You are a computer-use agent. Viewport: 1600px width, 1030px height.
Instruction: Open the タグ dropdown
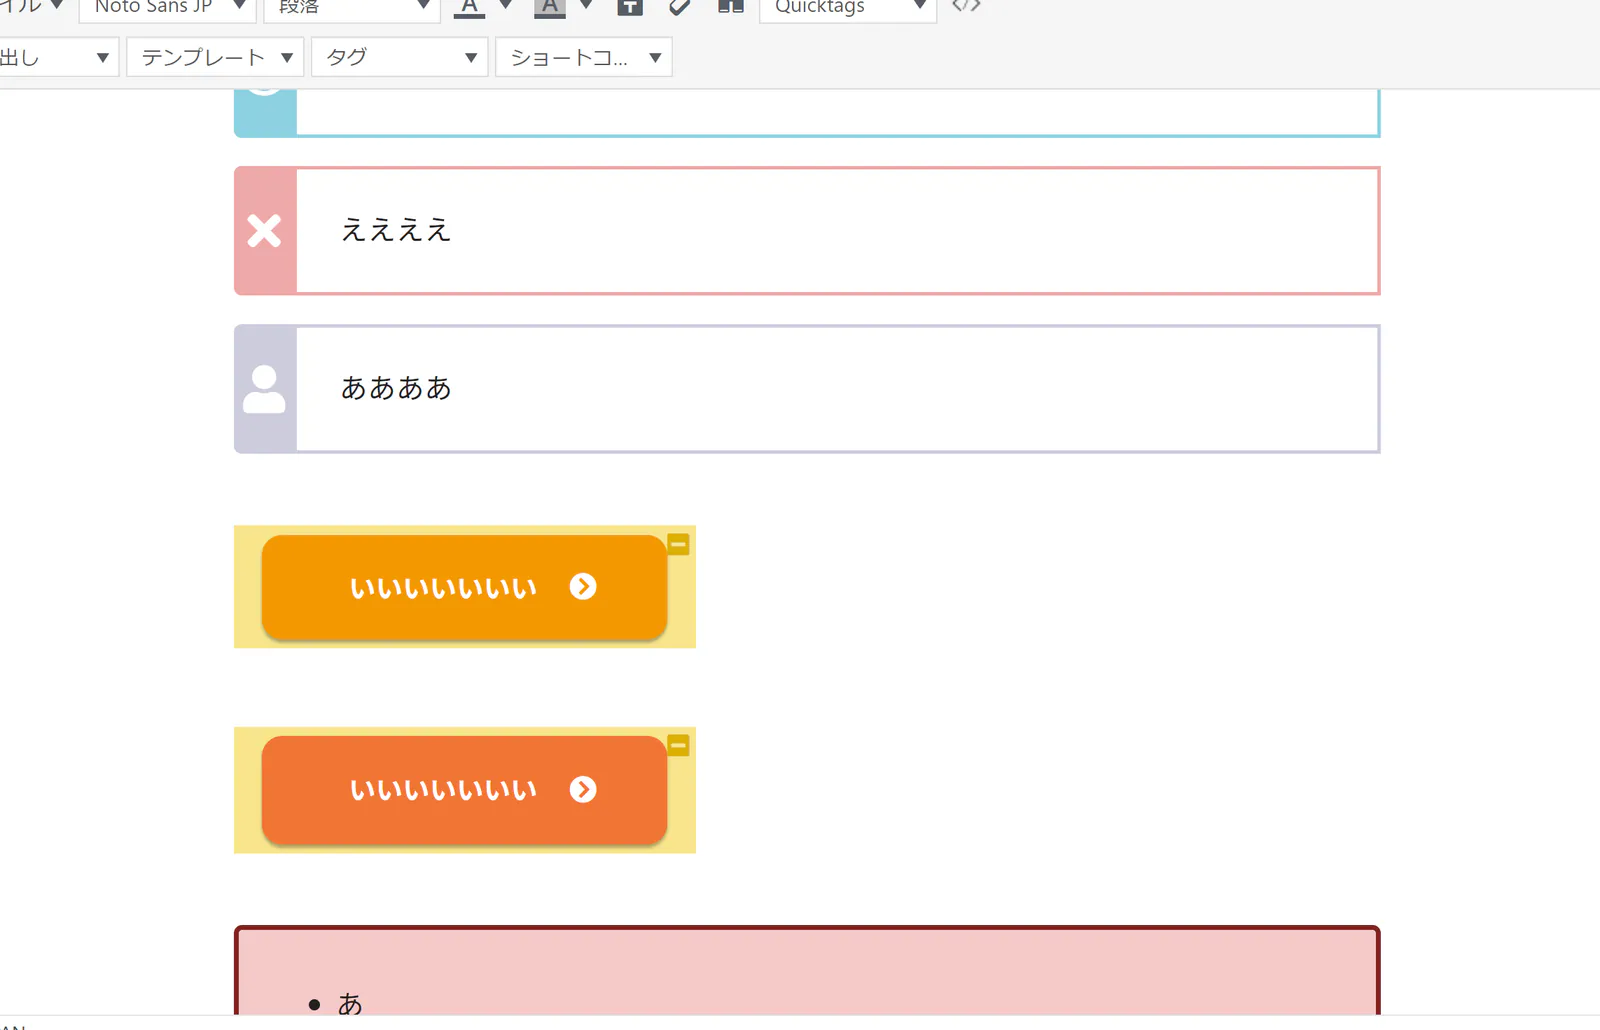click(x=399, y=57)
